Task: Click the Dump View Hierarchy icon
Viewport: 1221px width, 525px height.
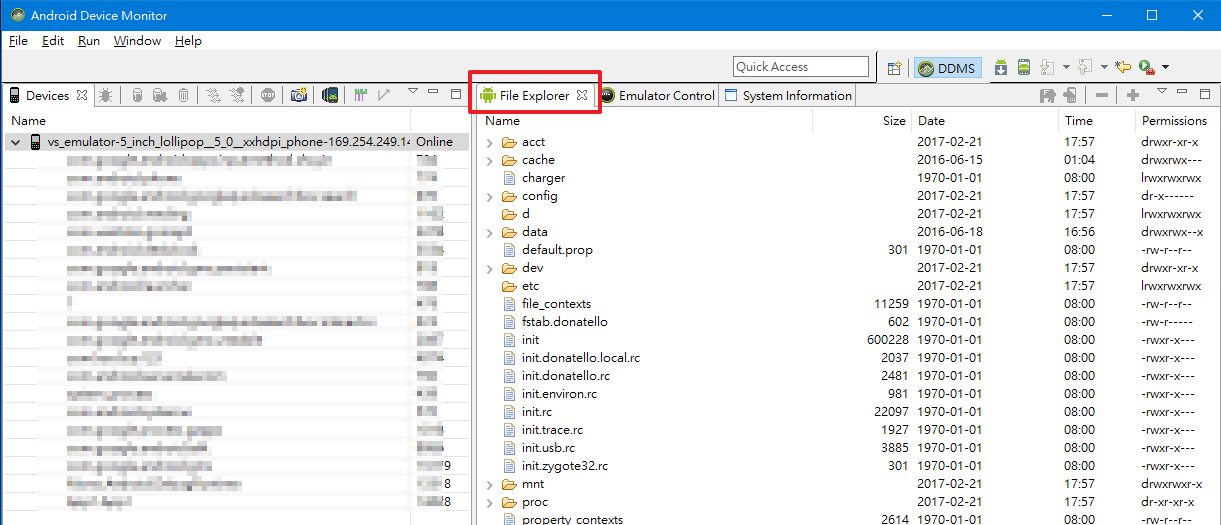Action: click(330, 95)
